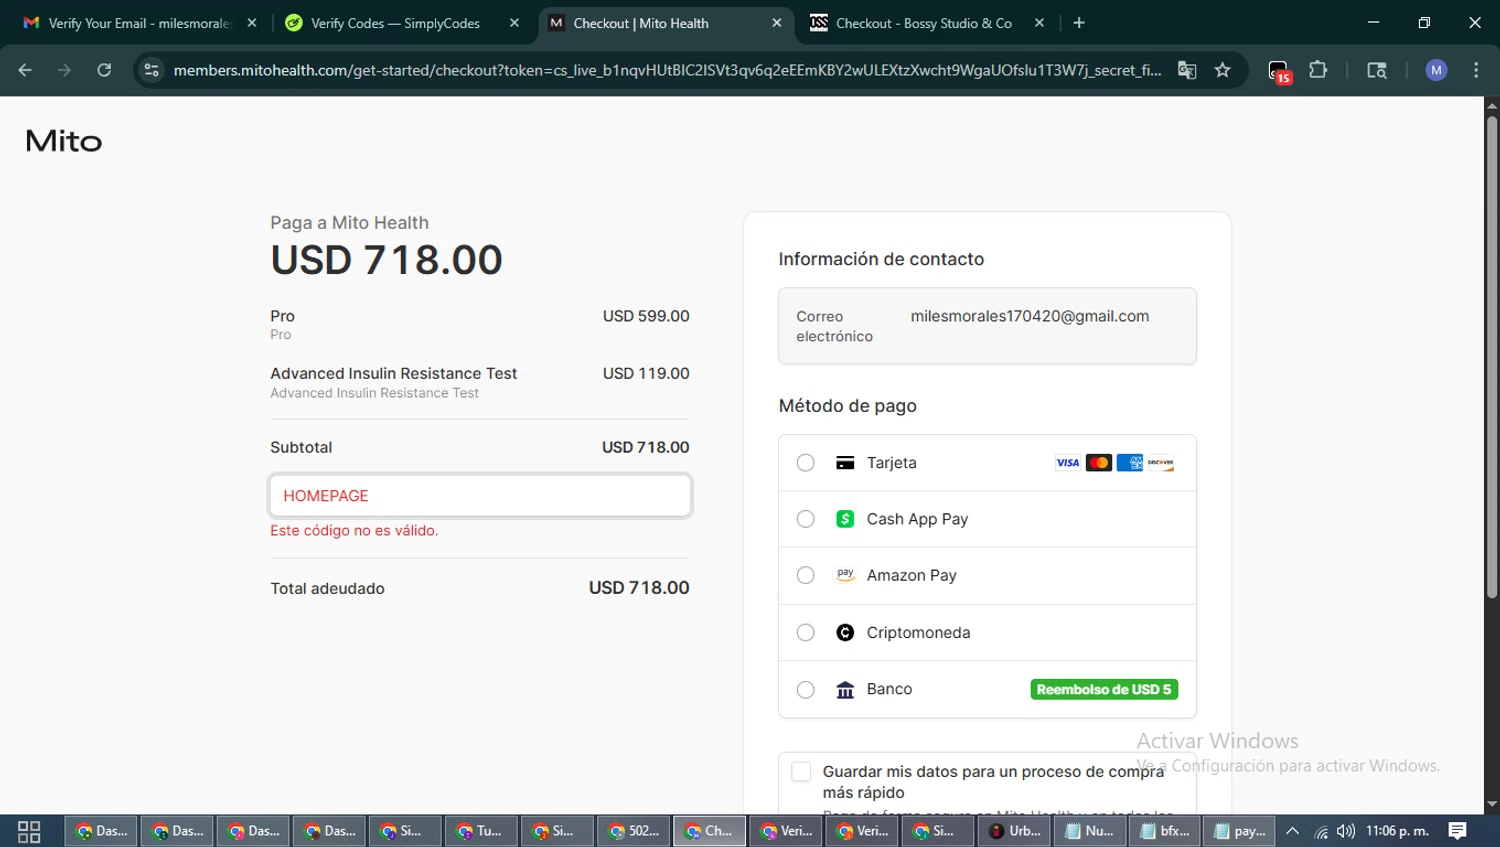This screenshot has width=1500, height=847.
Task: Open the M profile avatar
Action: click(x=1436, y=70)
